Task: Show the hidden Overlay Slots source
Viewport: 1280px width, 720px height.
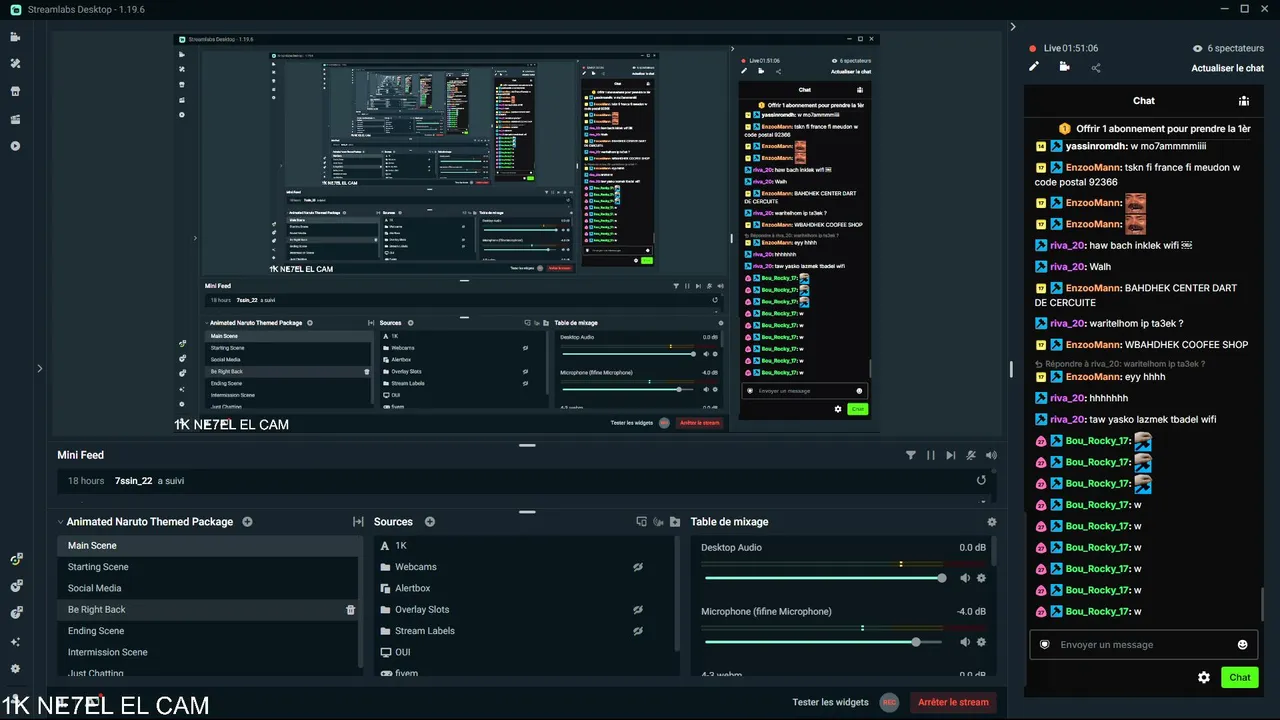Action: tap(638, 610)
